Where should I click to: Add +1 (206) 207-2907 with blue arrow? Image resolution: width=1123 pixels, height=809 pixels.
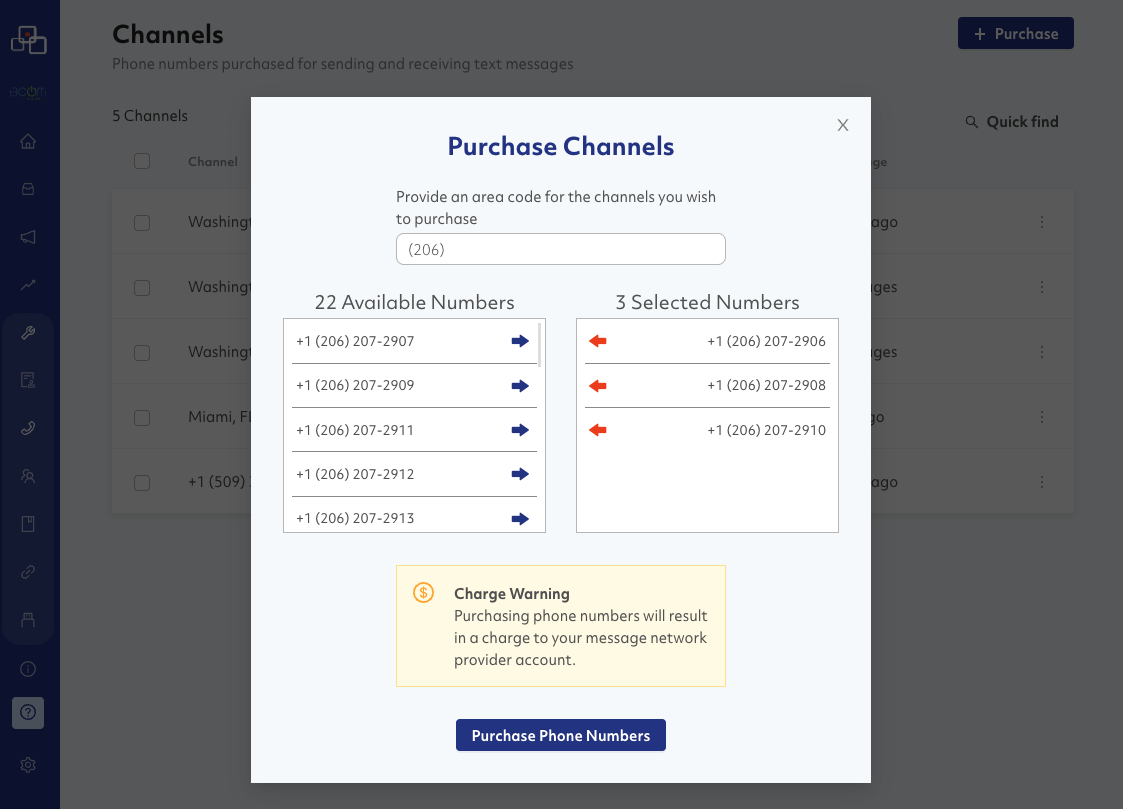click(x=520, y=341)
